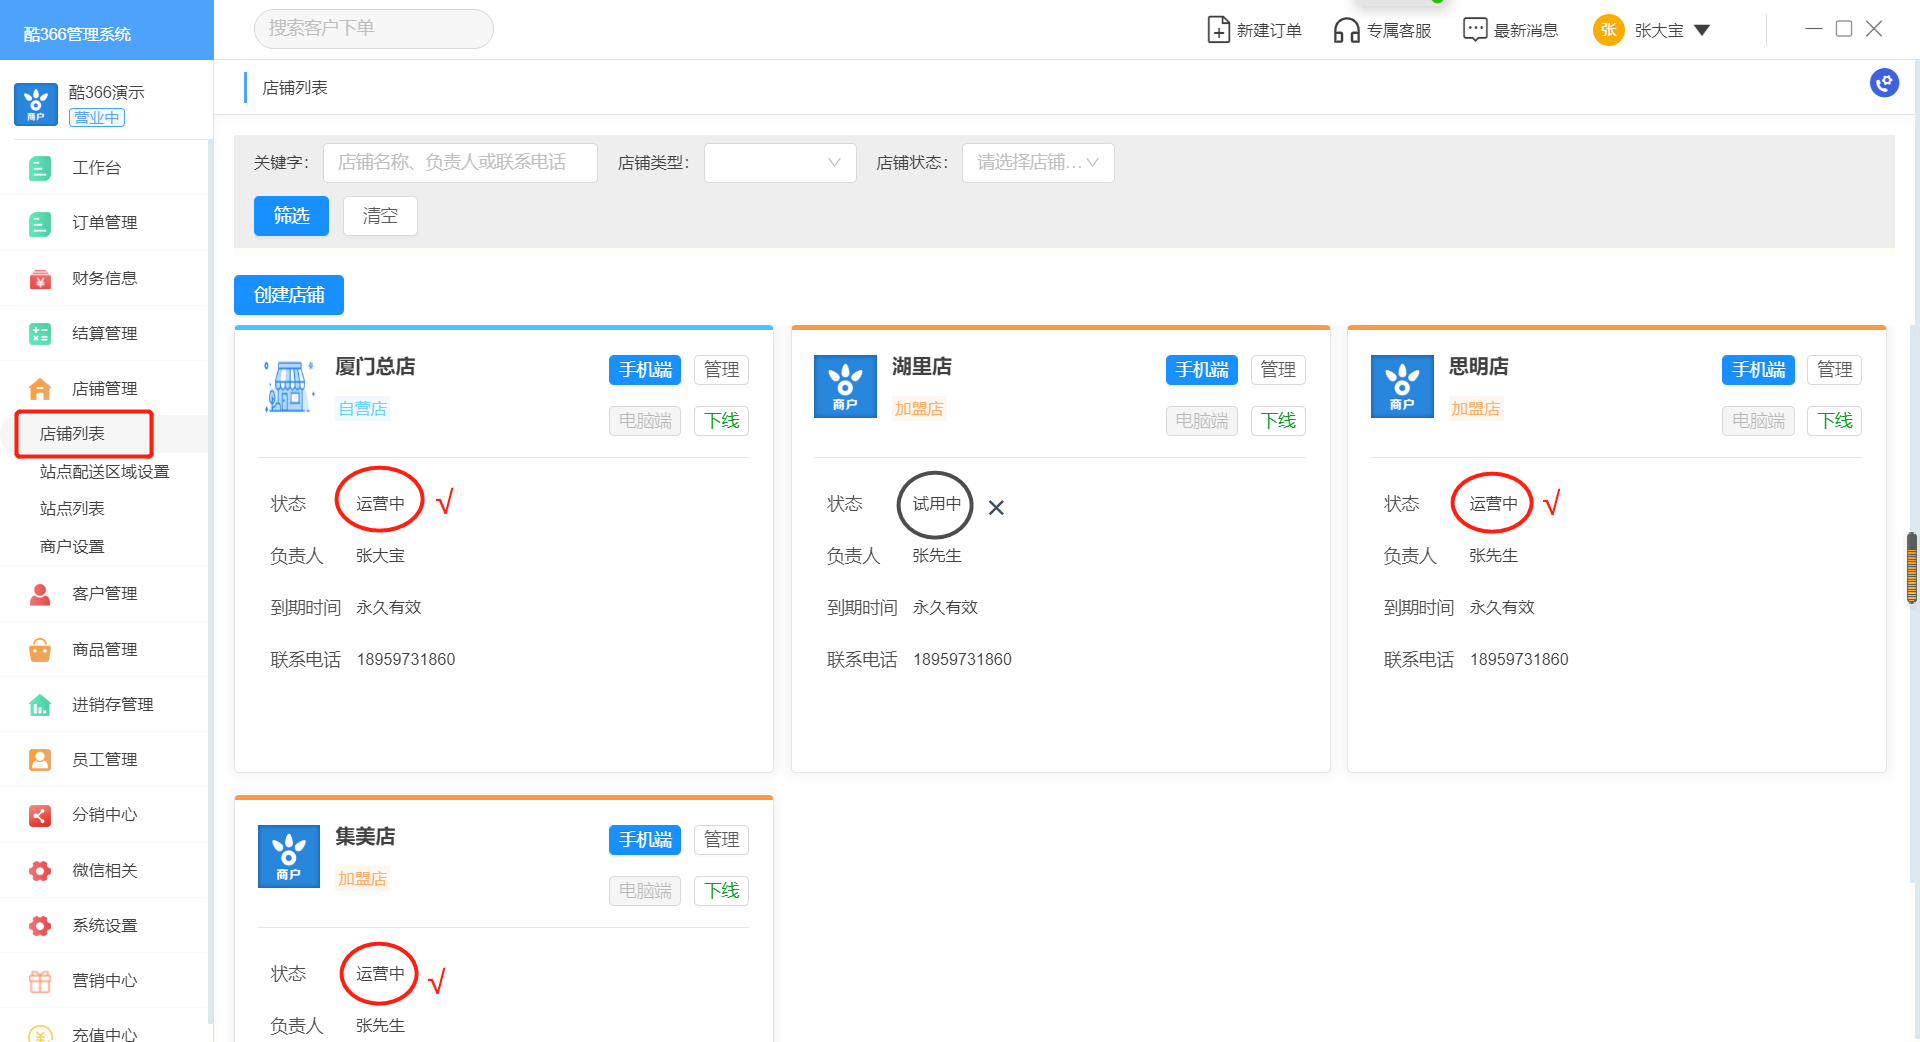1920x1042 pixels.
Task: Expand the 张大宝 user menu arrow
Action: (1702, 30)
